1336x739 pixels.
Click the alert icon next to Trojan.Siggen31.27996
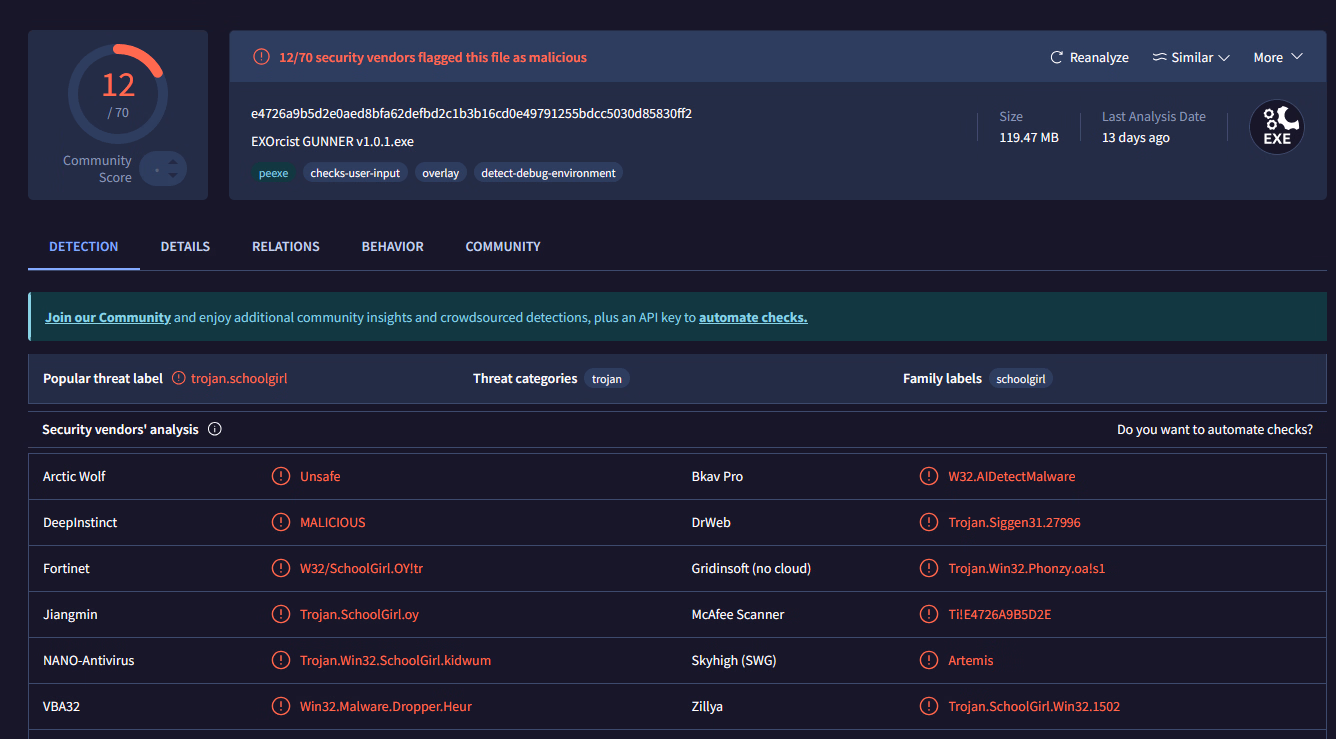(x=929, y=522)
